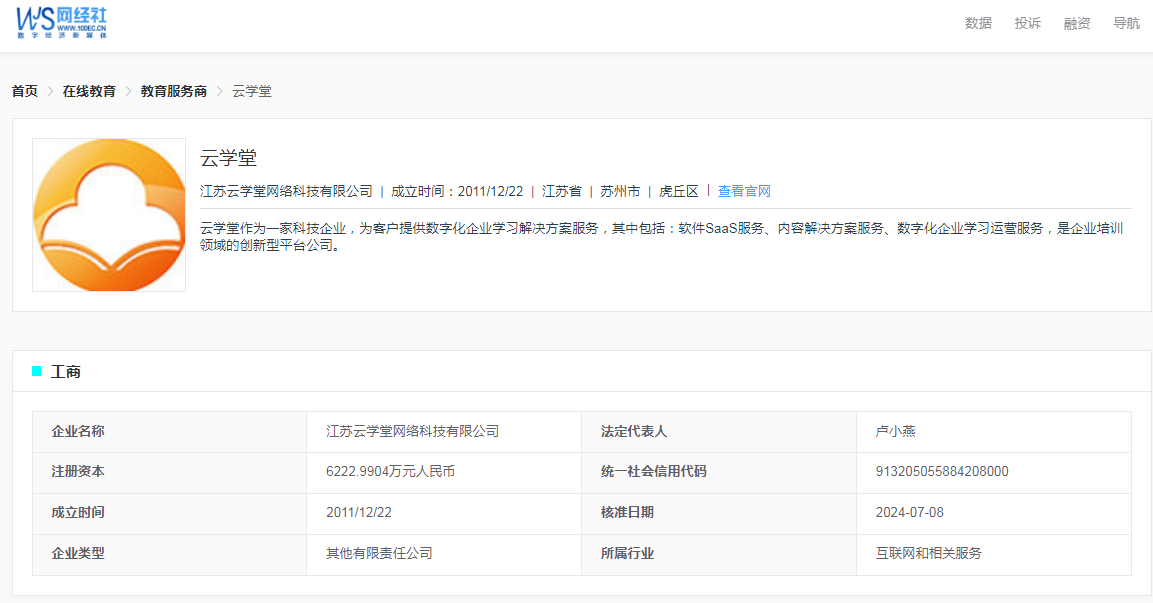Open the 投诉 menu item
The image size is (1153, 603).
coord(1027,24)
